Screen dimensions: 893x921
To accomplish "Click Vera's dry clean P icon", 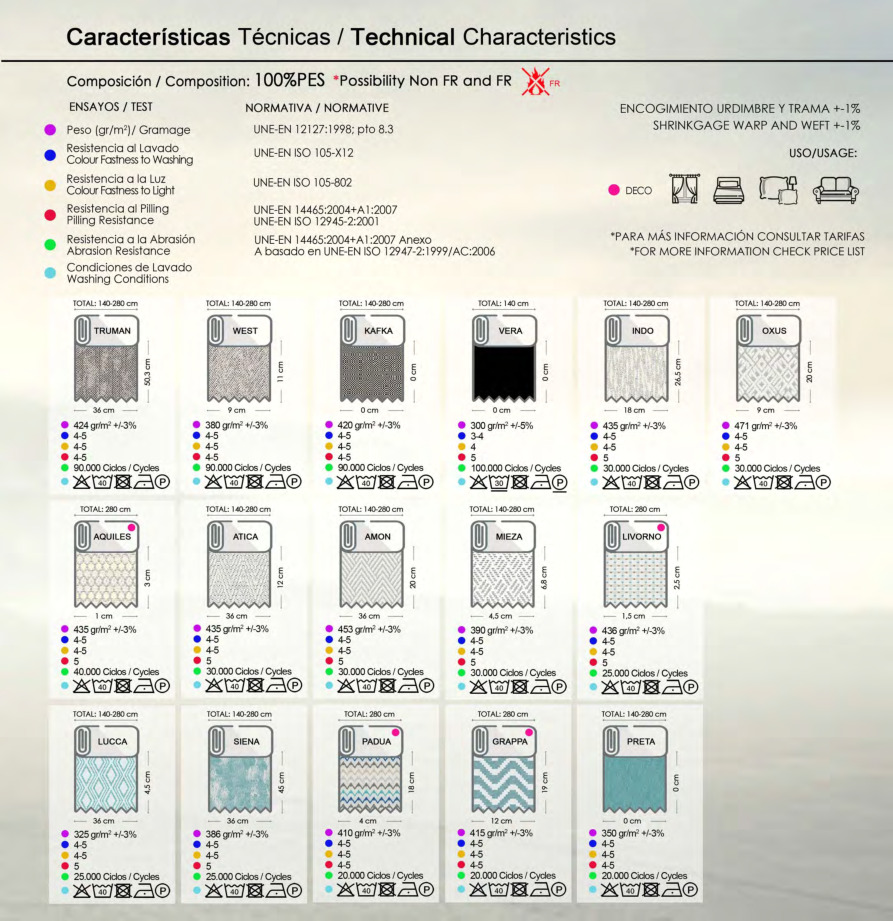I will (559, 483).
